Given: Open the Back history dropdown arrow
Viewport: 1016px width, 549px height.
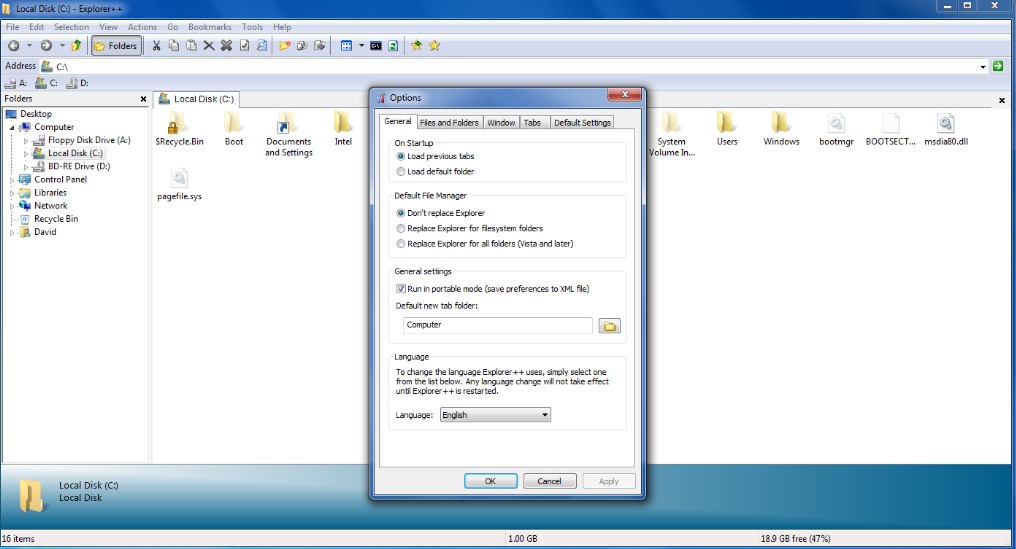Looking at the screenshot, I should (29, 45).
